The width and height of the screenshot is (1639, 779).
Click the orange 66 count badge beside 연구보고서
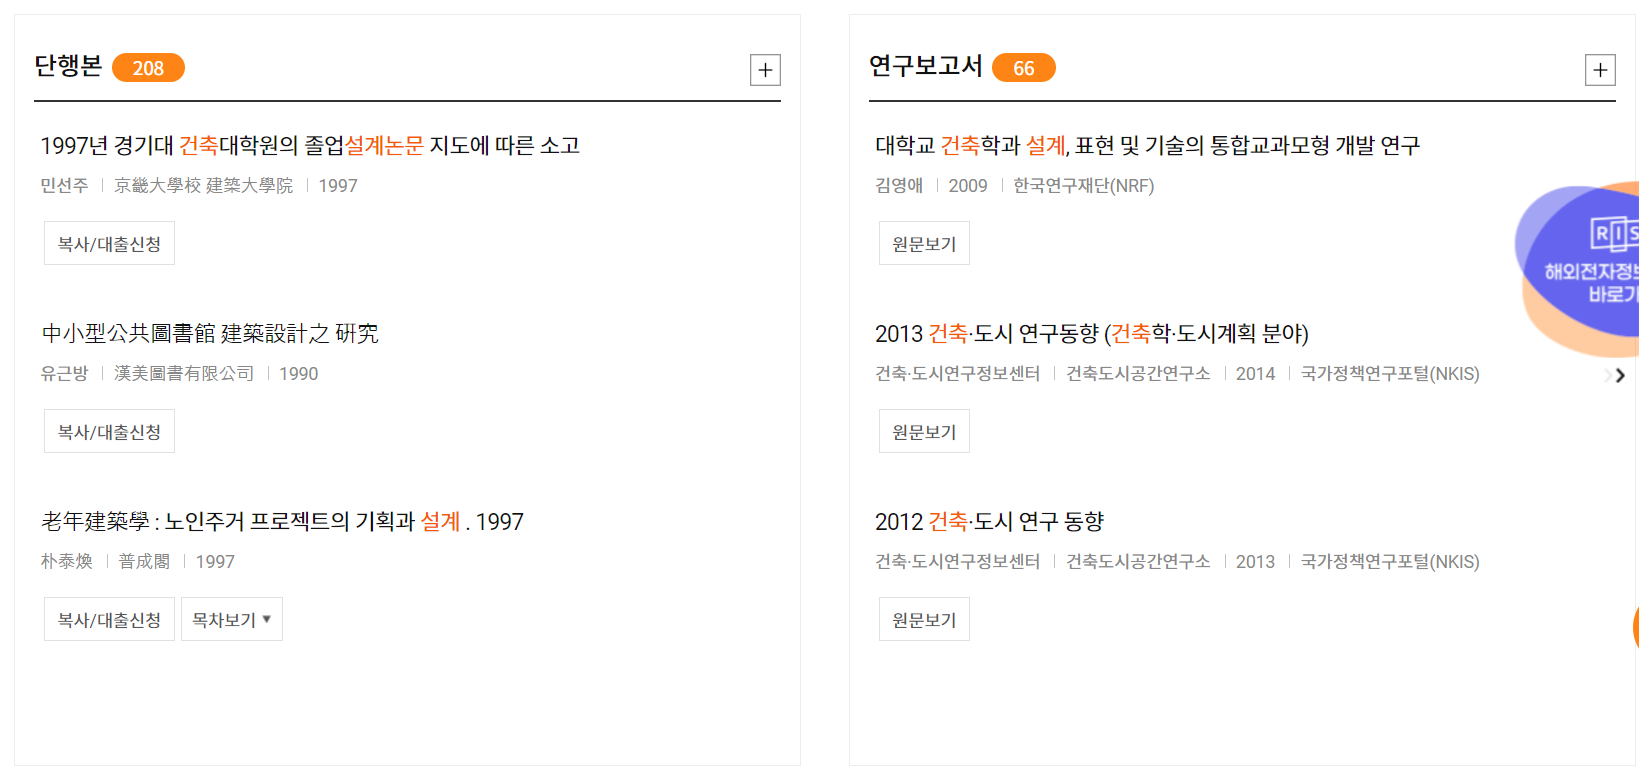point(1024,68)
